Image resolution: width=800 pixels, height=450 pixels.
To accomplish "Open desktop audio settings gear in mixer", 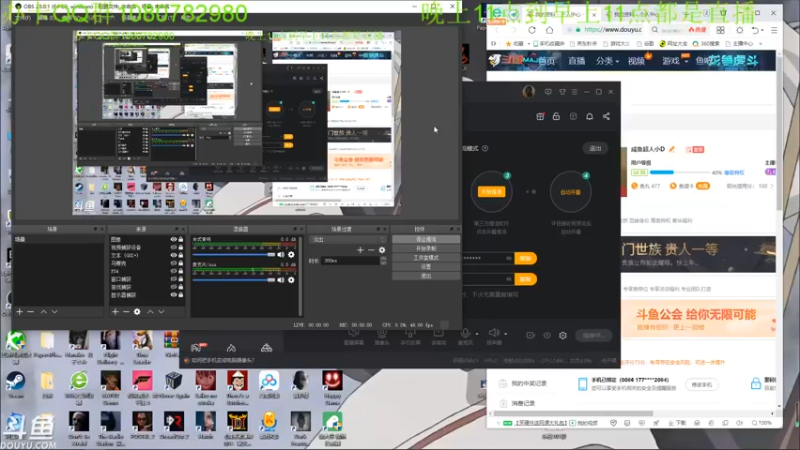I will click(x=291, y=255).
